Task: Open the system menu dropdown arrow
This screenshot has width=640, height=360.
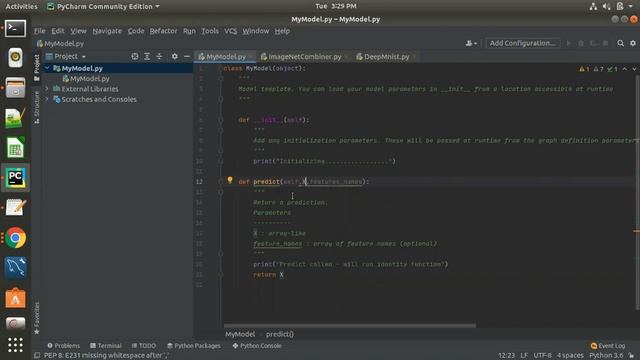Action: pos(630,7)
